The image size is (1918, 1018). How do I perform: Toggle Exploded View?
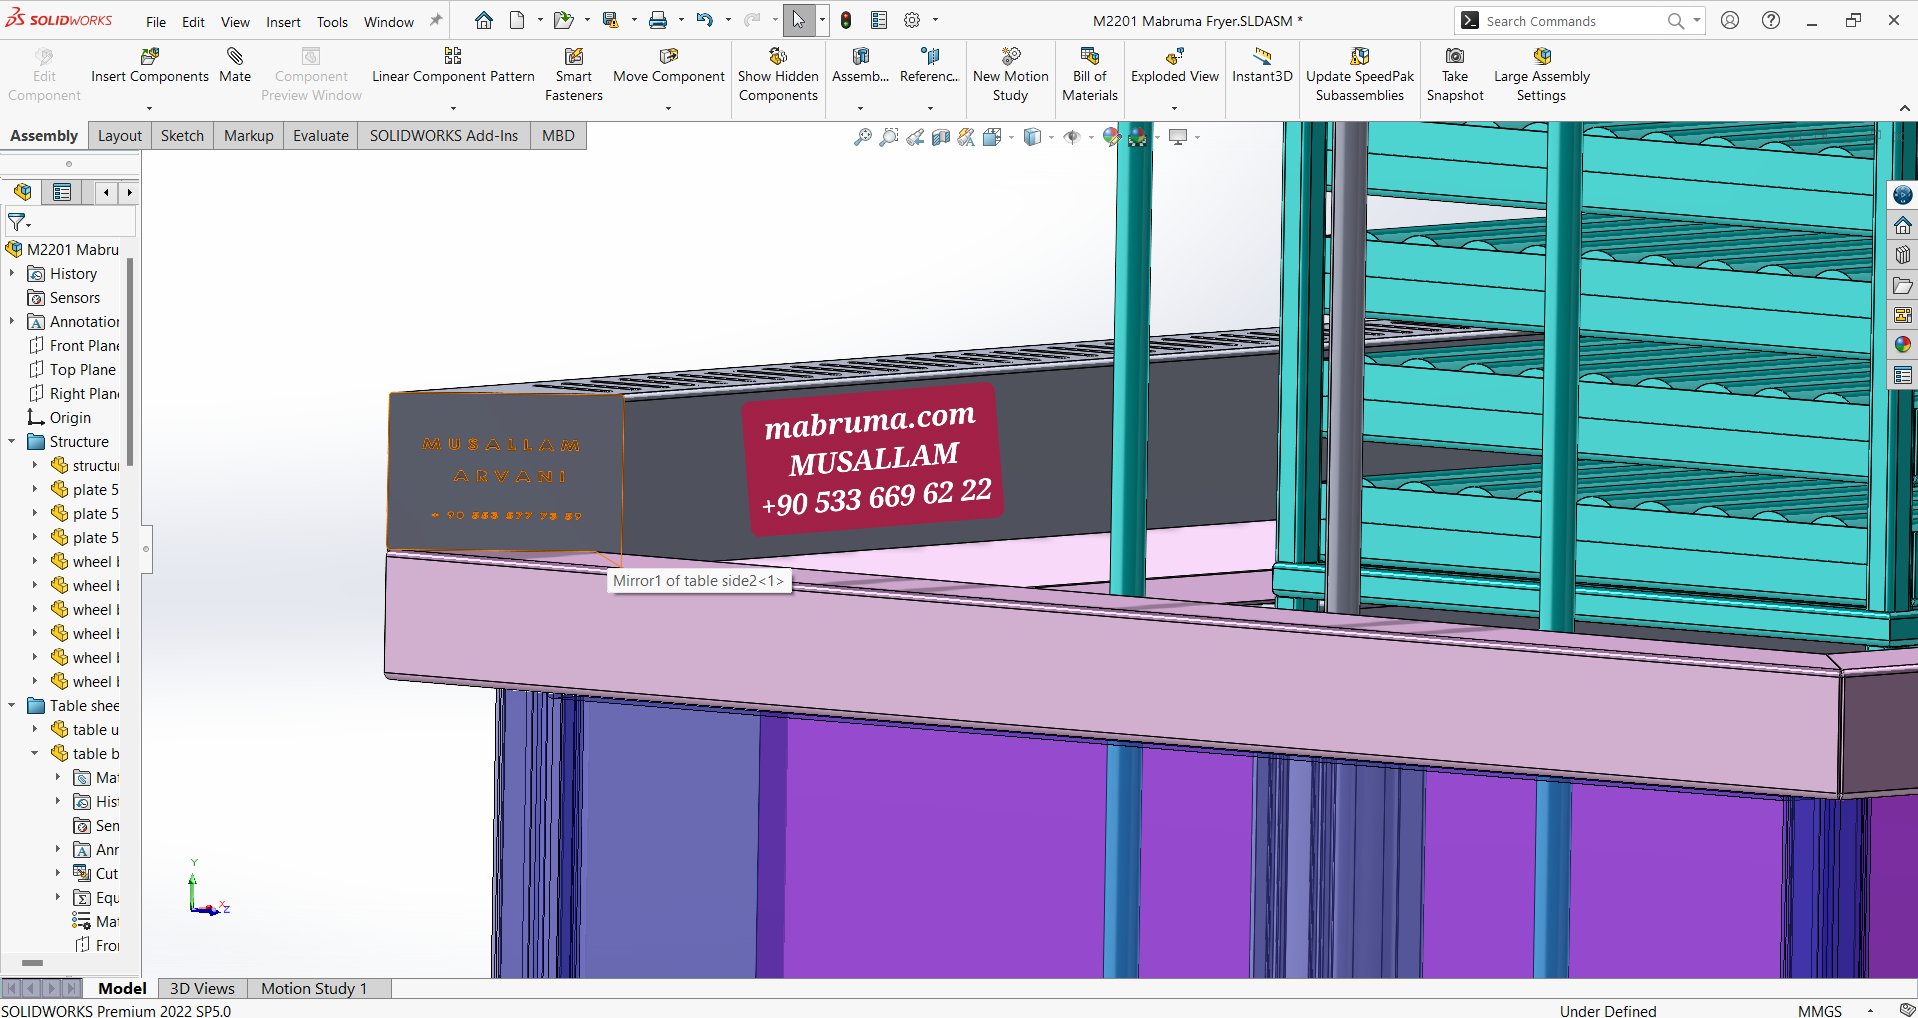coord(1175,66)
